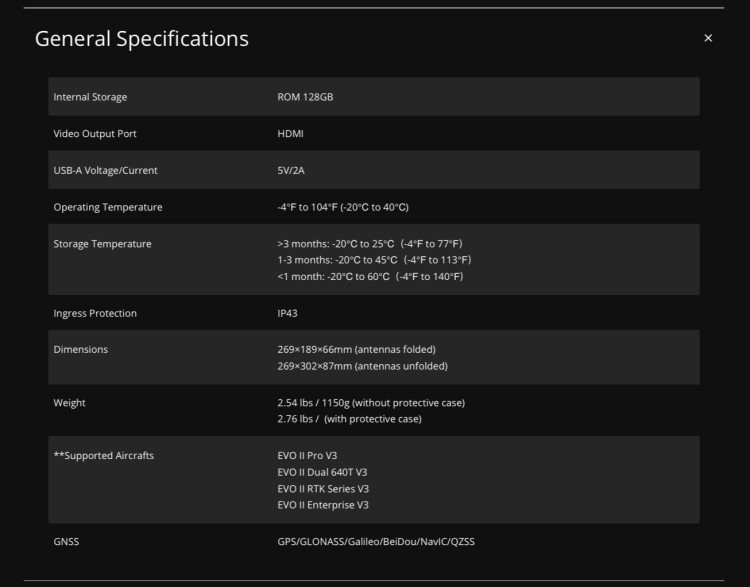Image resolution: width=750 pixels, height=587 pixels.
Task: Click the HDMI value text
Action: click(290, 134)
